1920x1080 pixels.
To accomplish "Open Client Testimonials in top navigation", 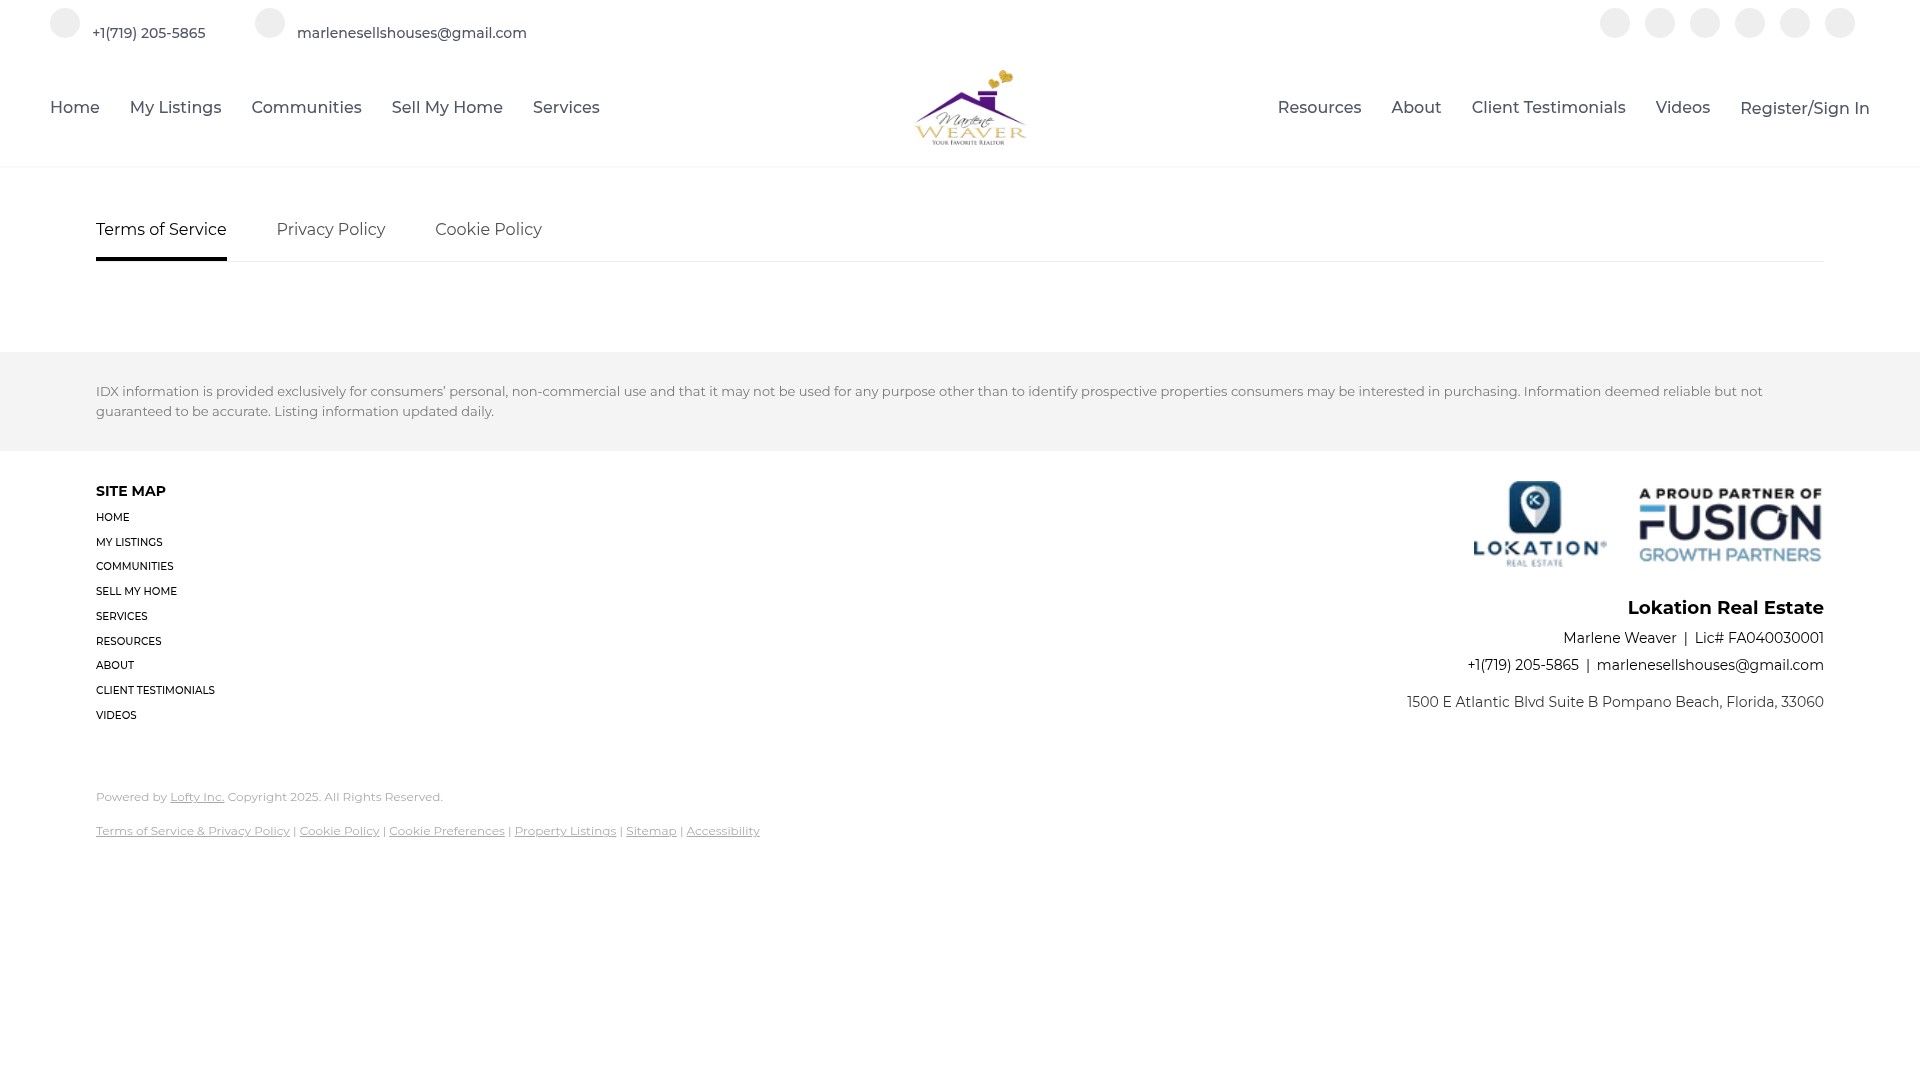I will pyautogui.click(x=1548, y=107).
